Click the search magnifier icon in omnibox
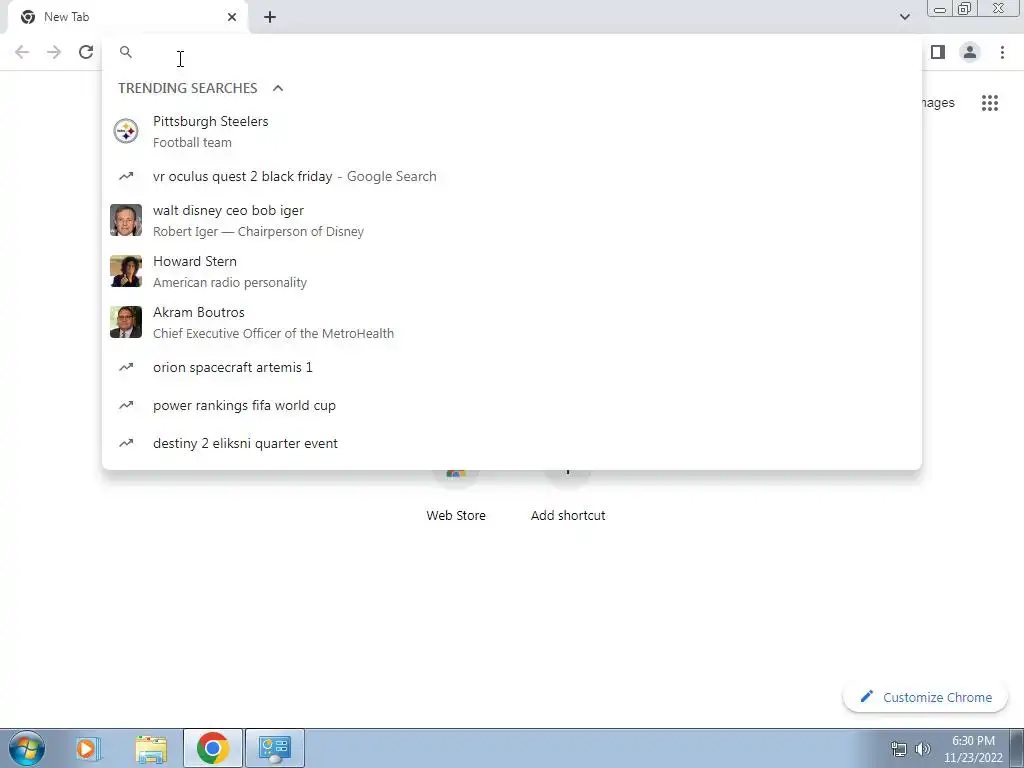Image resolution: width=1024 pixels, height=768 pixels. pos(126,52)
